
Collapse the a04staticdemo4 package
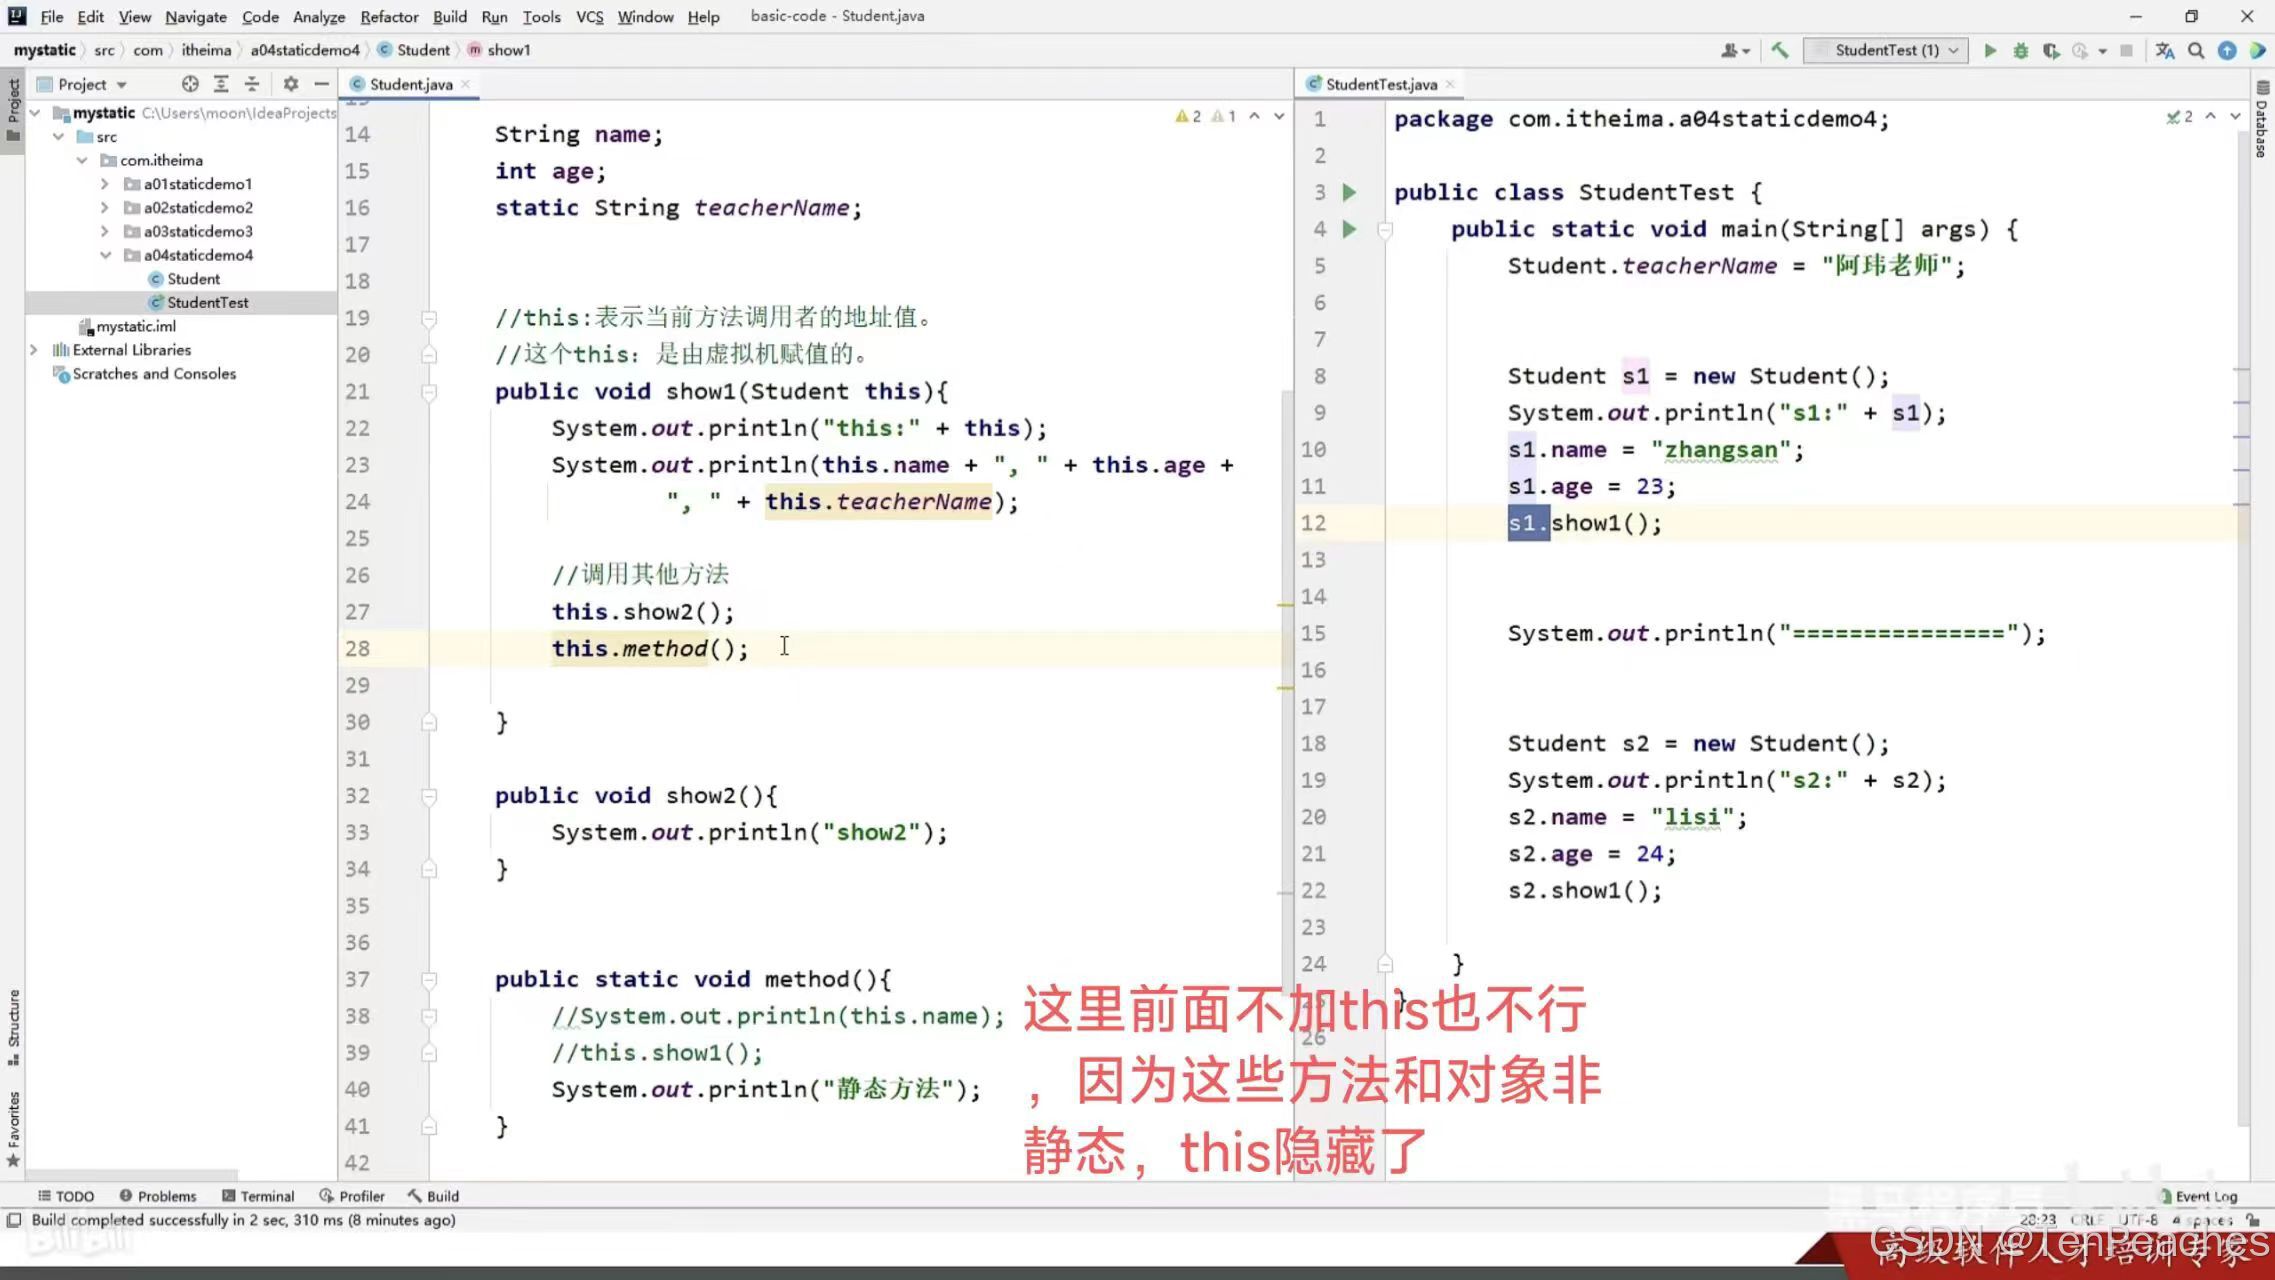coord(105,255)
